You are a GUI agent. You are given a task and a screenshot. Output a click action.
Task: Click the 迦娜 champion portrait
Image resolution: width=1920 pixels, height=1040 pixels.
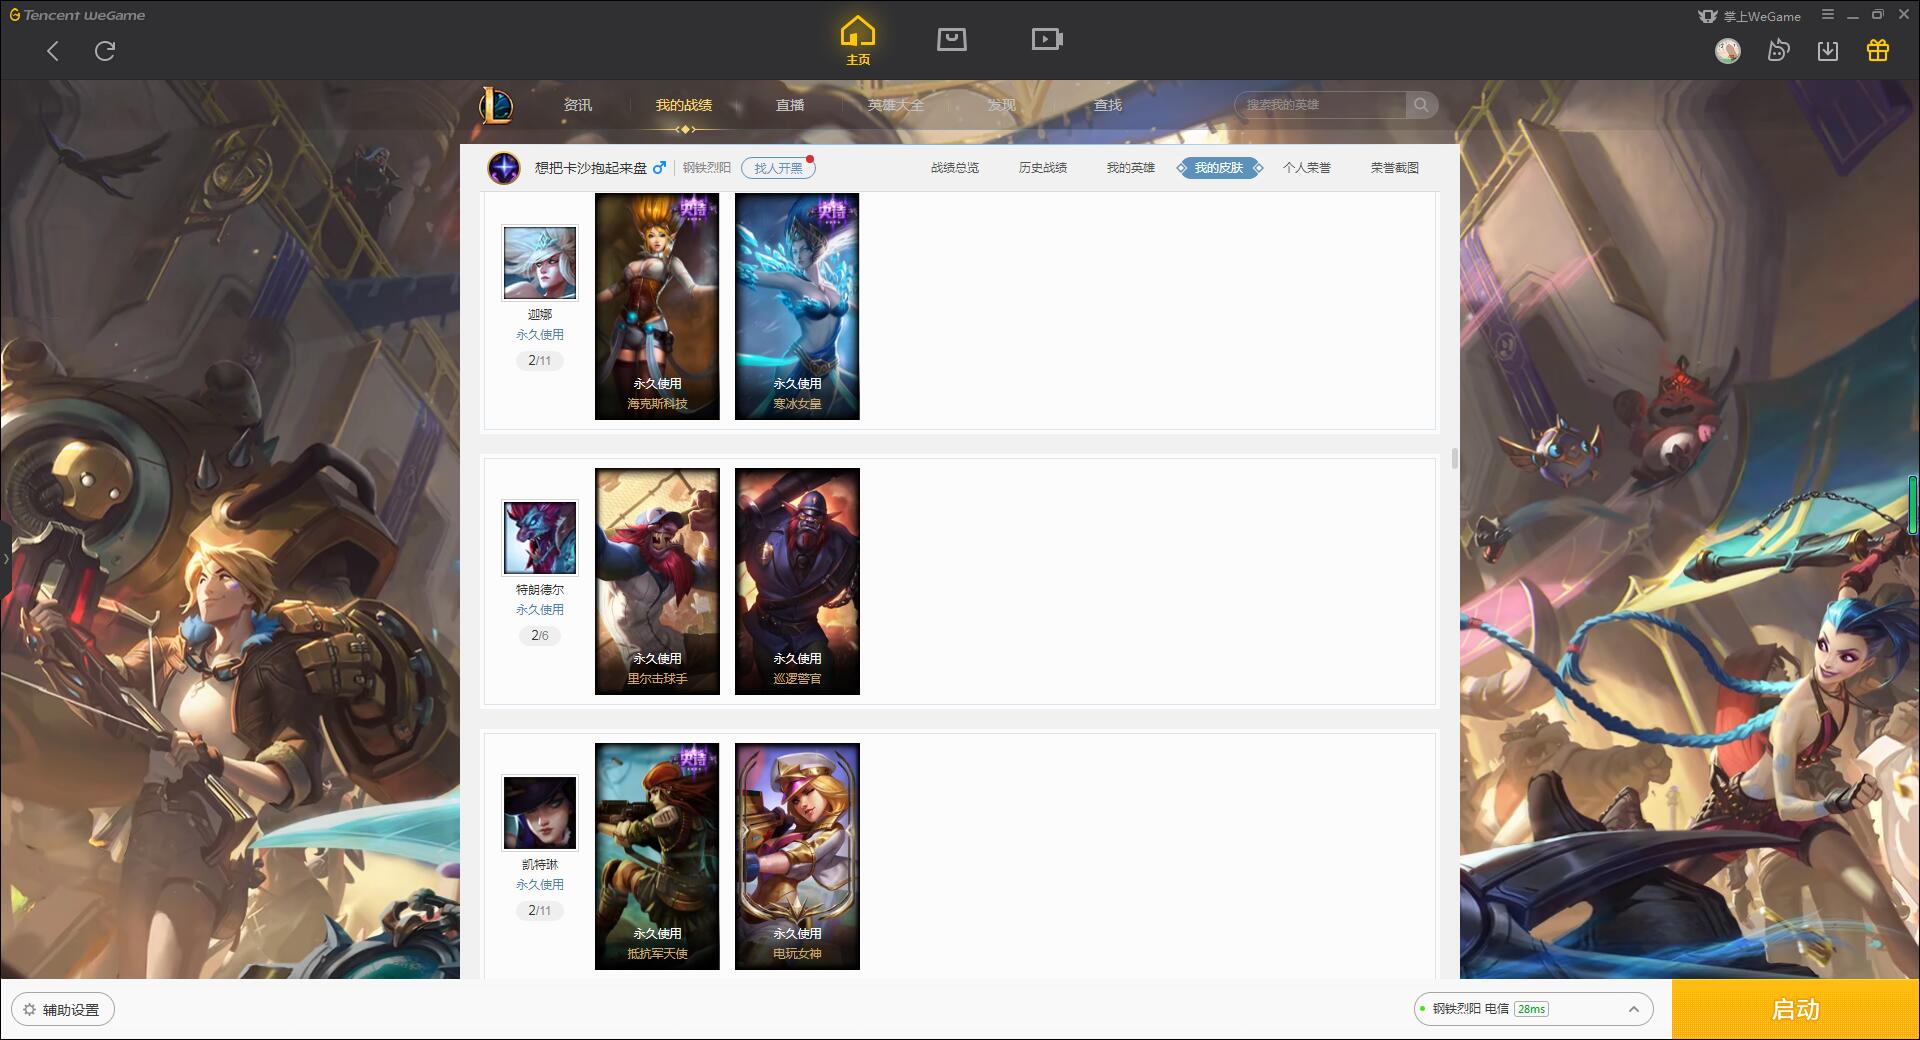coord(540,263)
